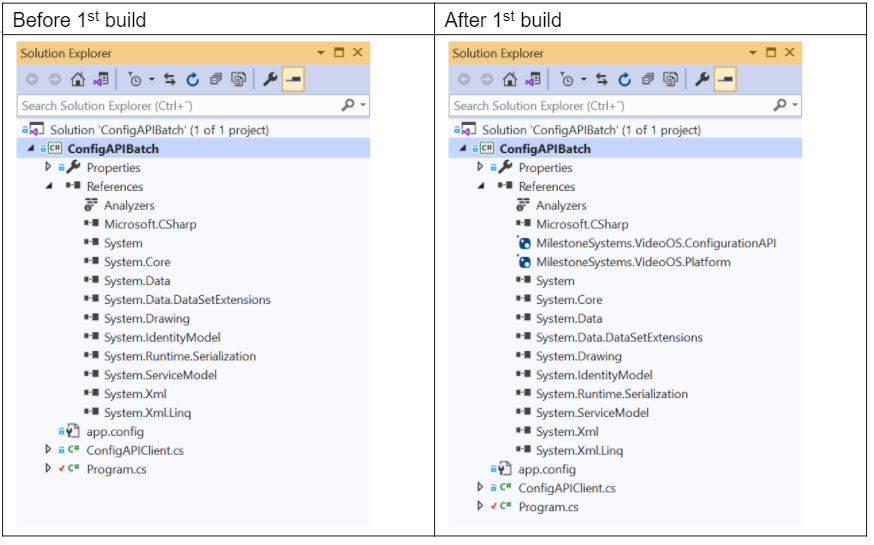Viewport: 874px width, 545px height.
Task: Click MilestoneSystems.VideoOS.ConfigurationAPI package icon
Action: point(524,243)
